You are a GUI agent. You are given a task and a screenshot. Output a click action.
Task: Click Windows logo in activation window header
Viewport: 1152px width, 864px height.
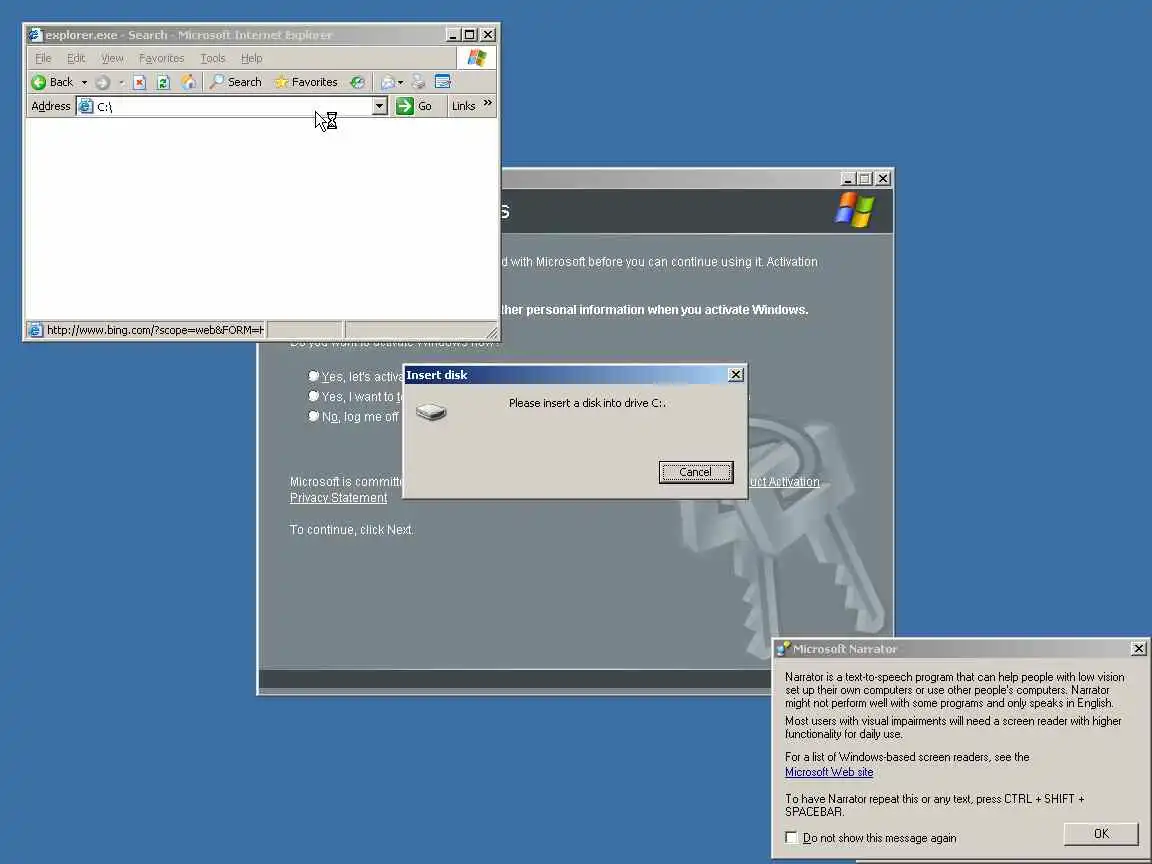tap(854, 210)
